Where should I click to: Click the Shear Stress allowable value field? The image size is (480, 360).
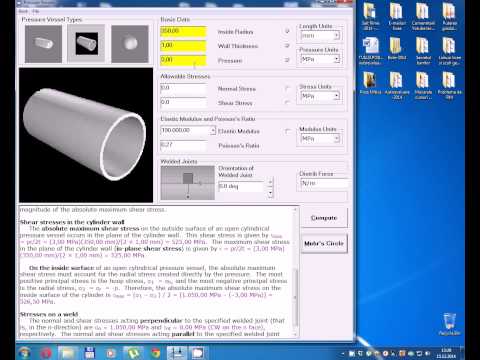183,103
